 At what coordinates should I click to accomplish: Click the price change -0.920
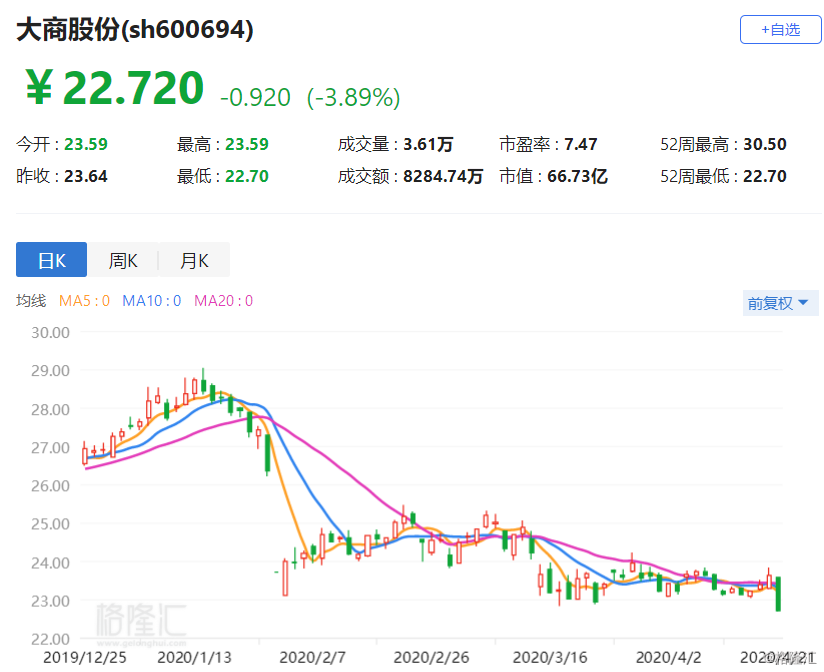click(x=255, y=97)
